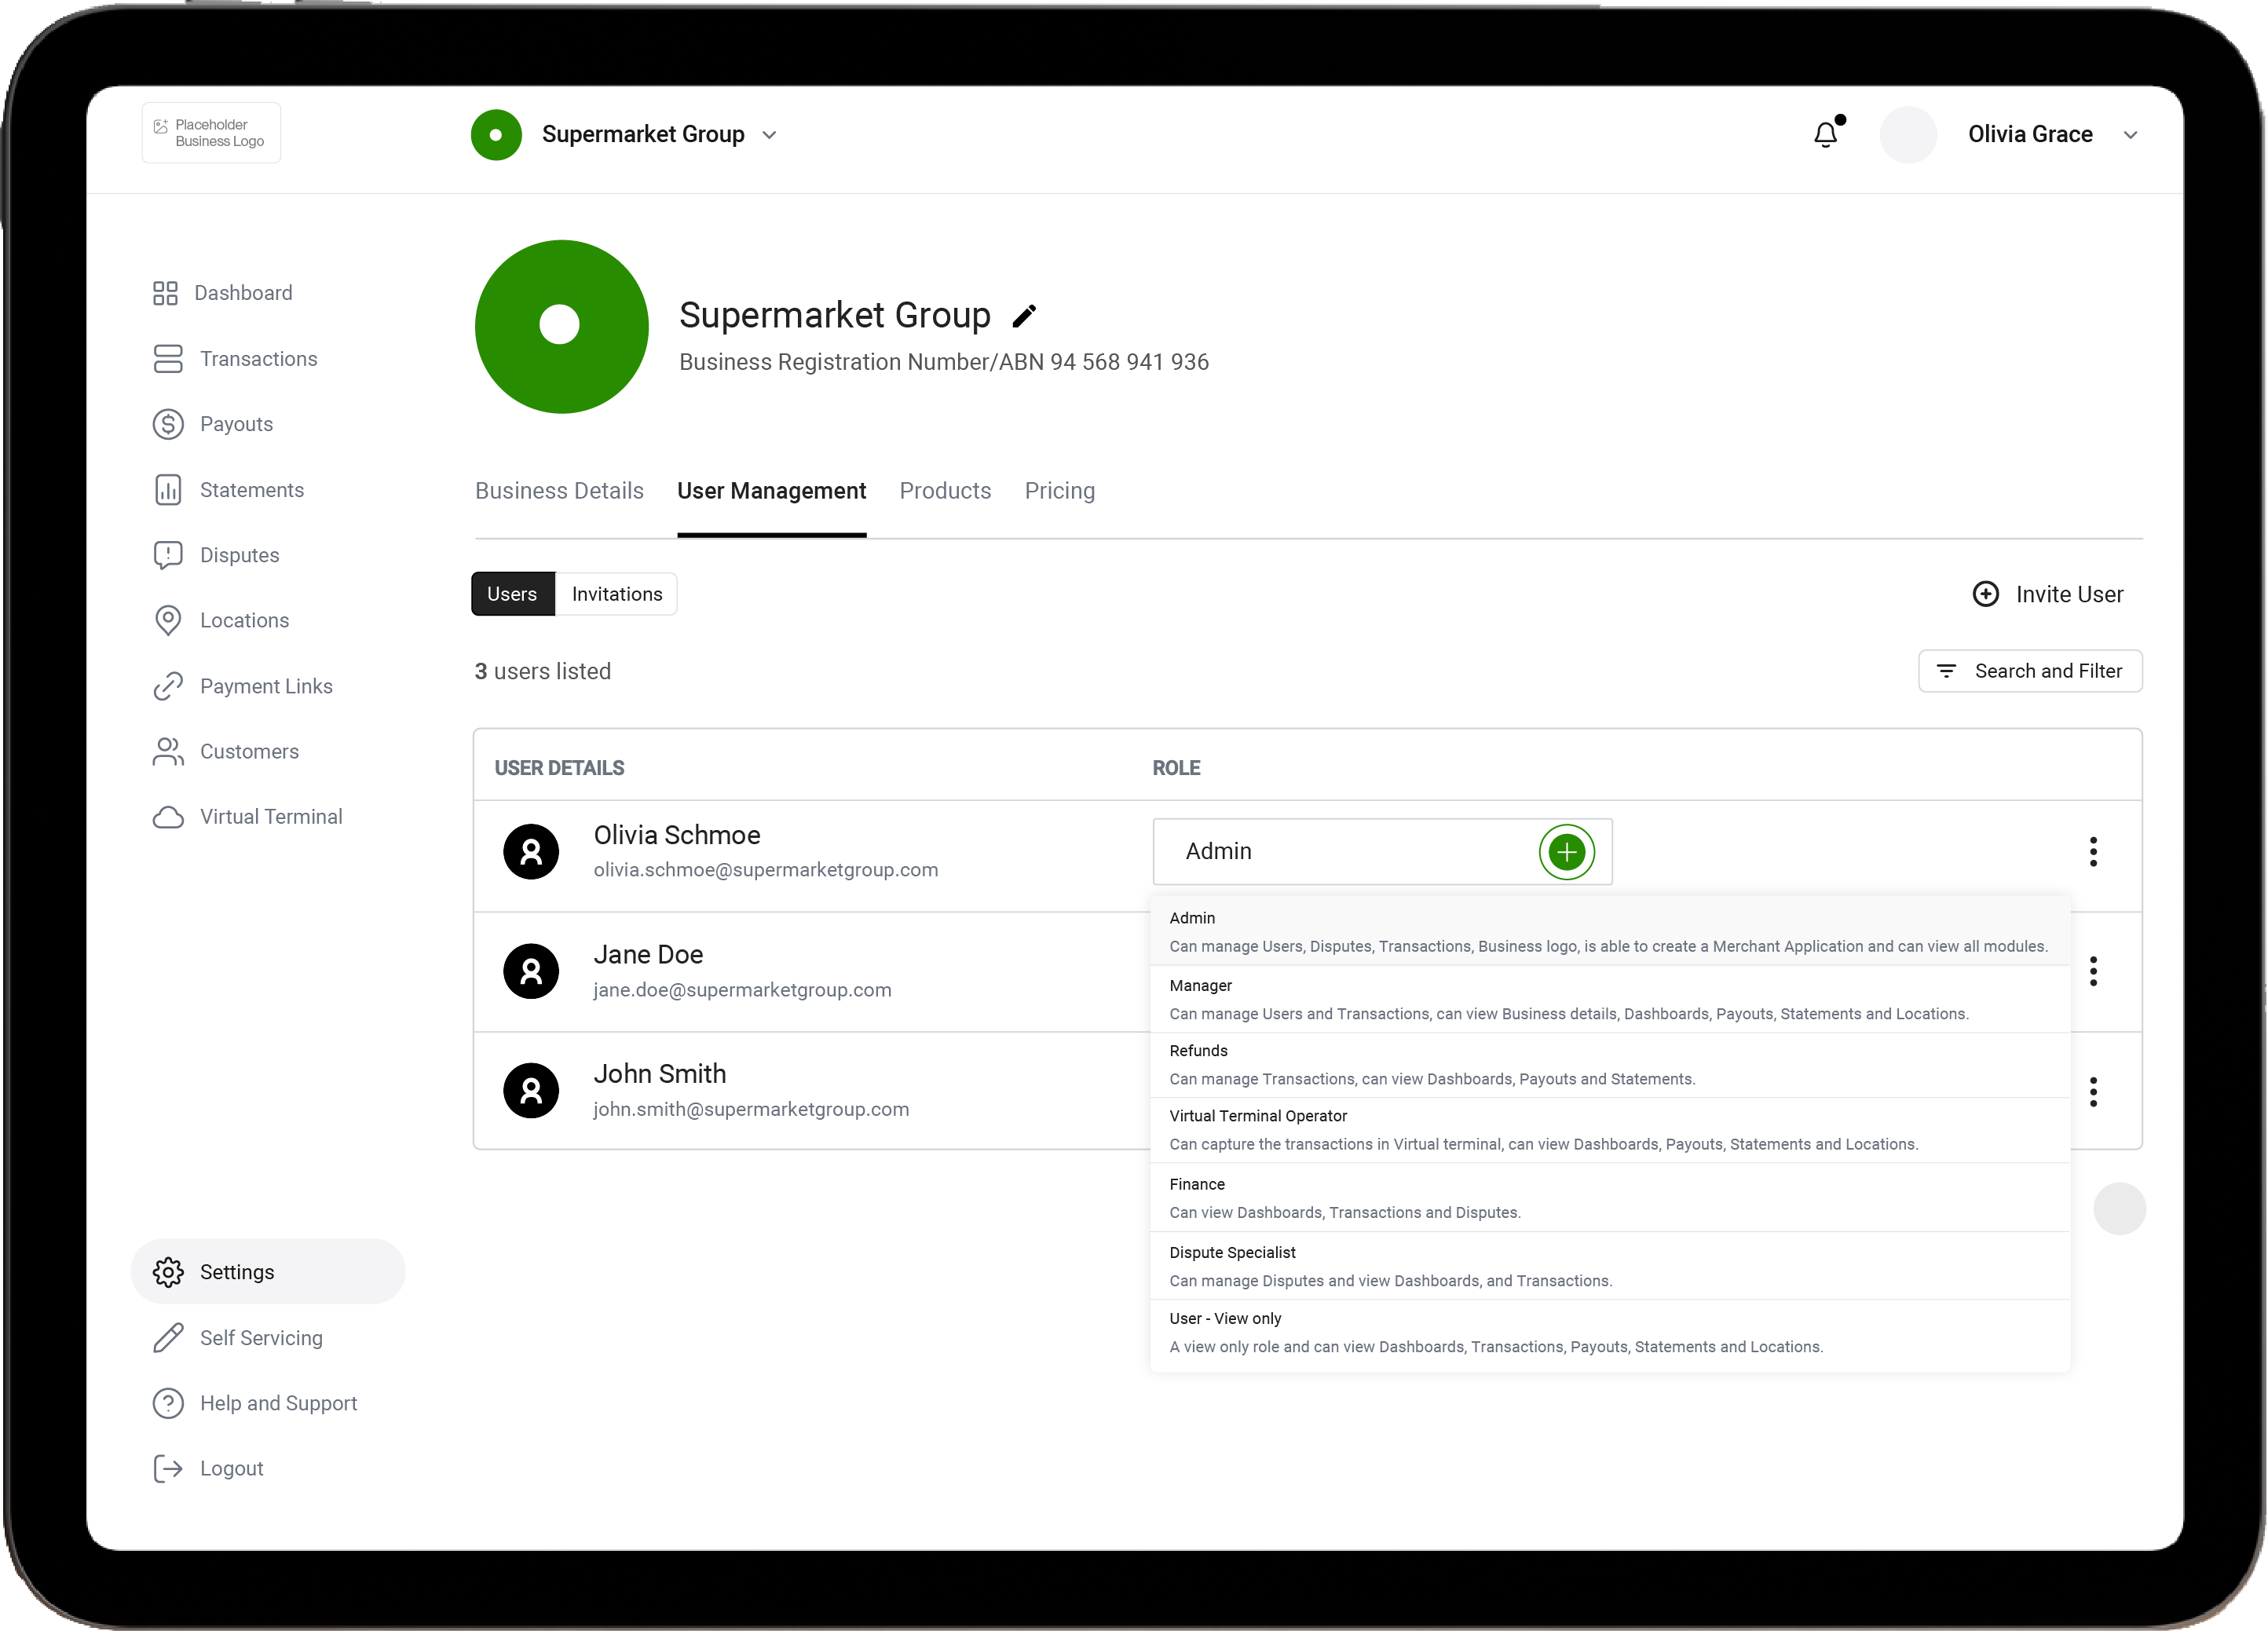Choose the Refunds role option

[x=1610, y=1065]
